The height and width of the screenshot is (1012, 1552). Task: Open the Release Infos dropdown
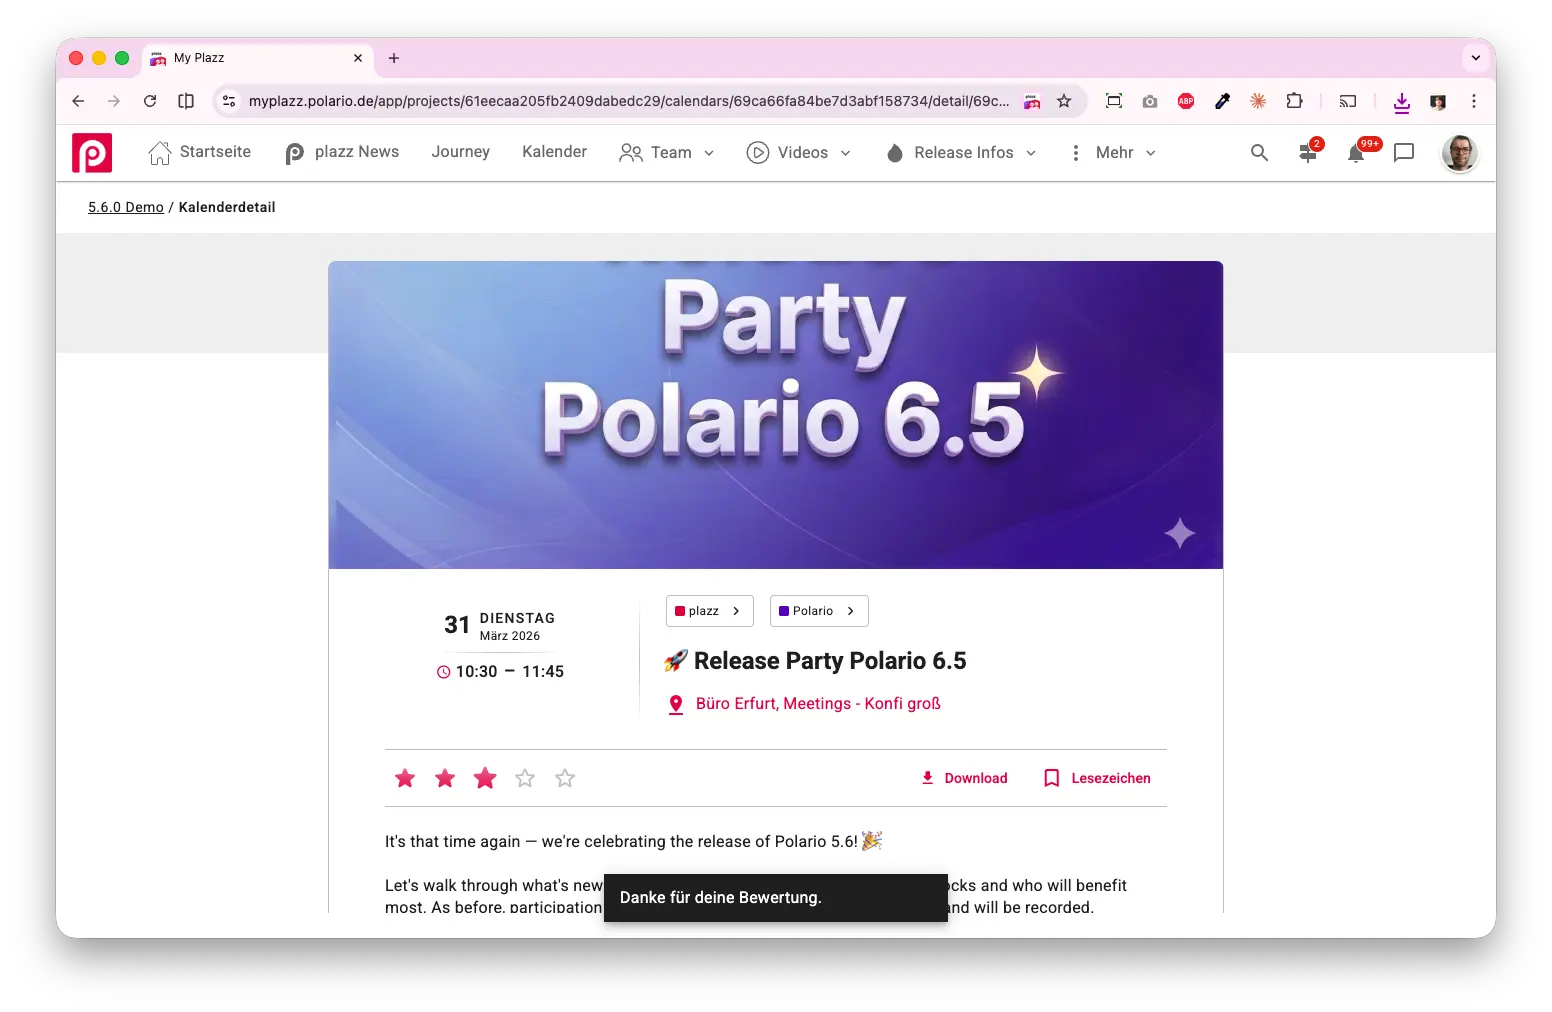961,153
